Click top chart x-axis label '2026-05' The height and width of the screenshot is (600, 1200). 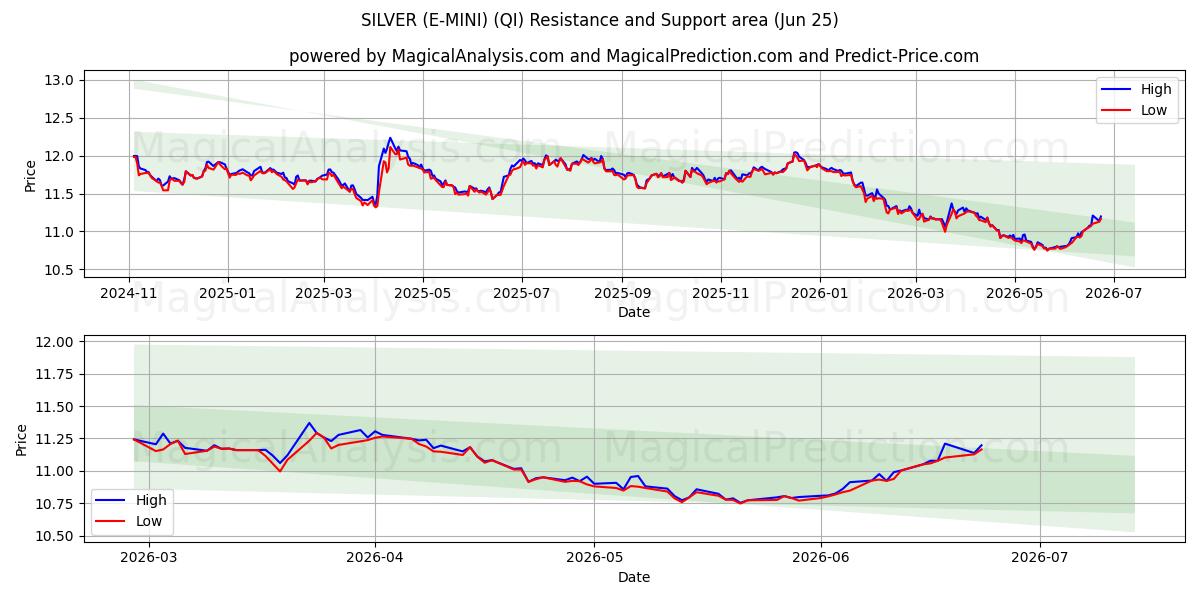click(x=1015, y=293)
